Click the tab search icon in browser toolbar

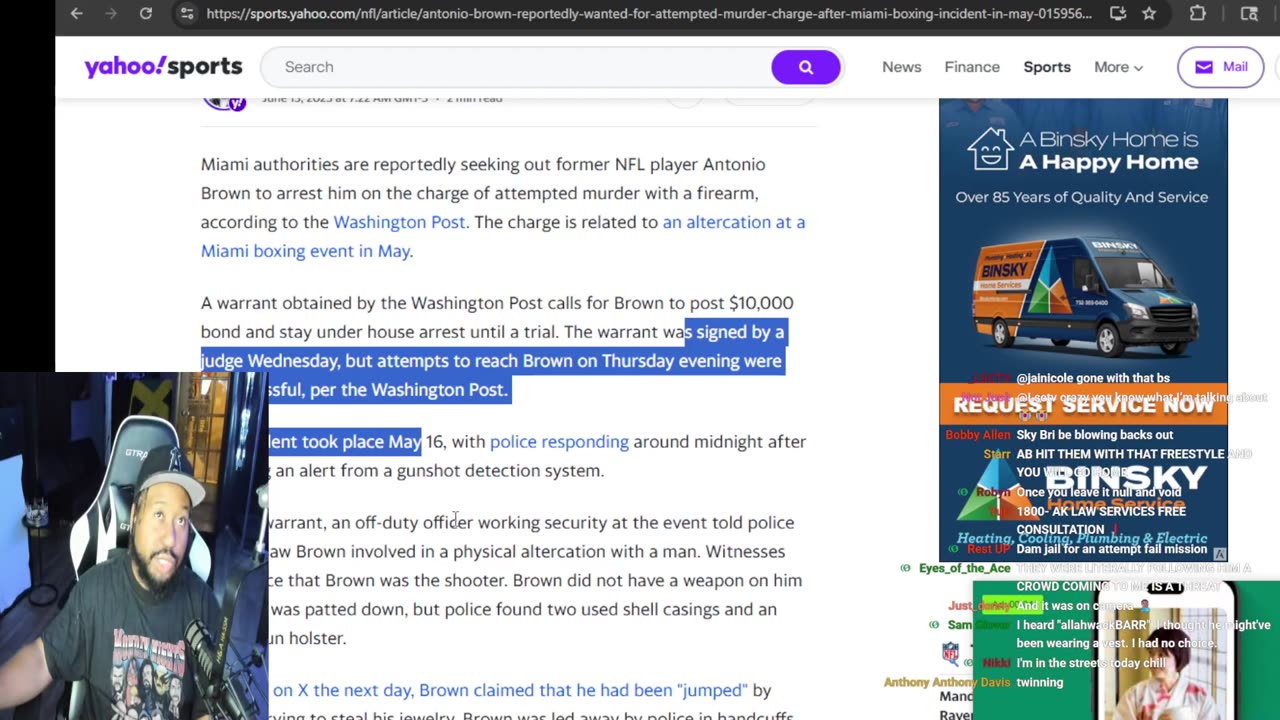pos(1249,13)
